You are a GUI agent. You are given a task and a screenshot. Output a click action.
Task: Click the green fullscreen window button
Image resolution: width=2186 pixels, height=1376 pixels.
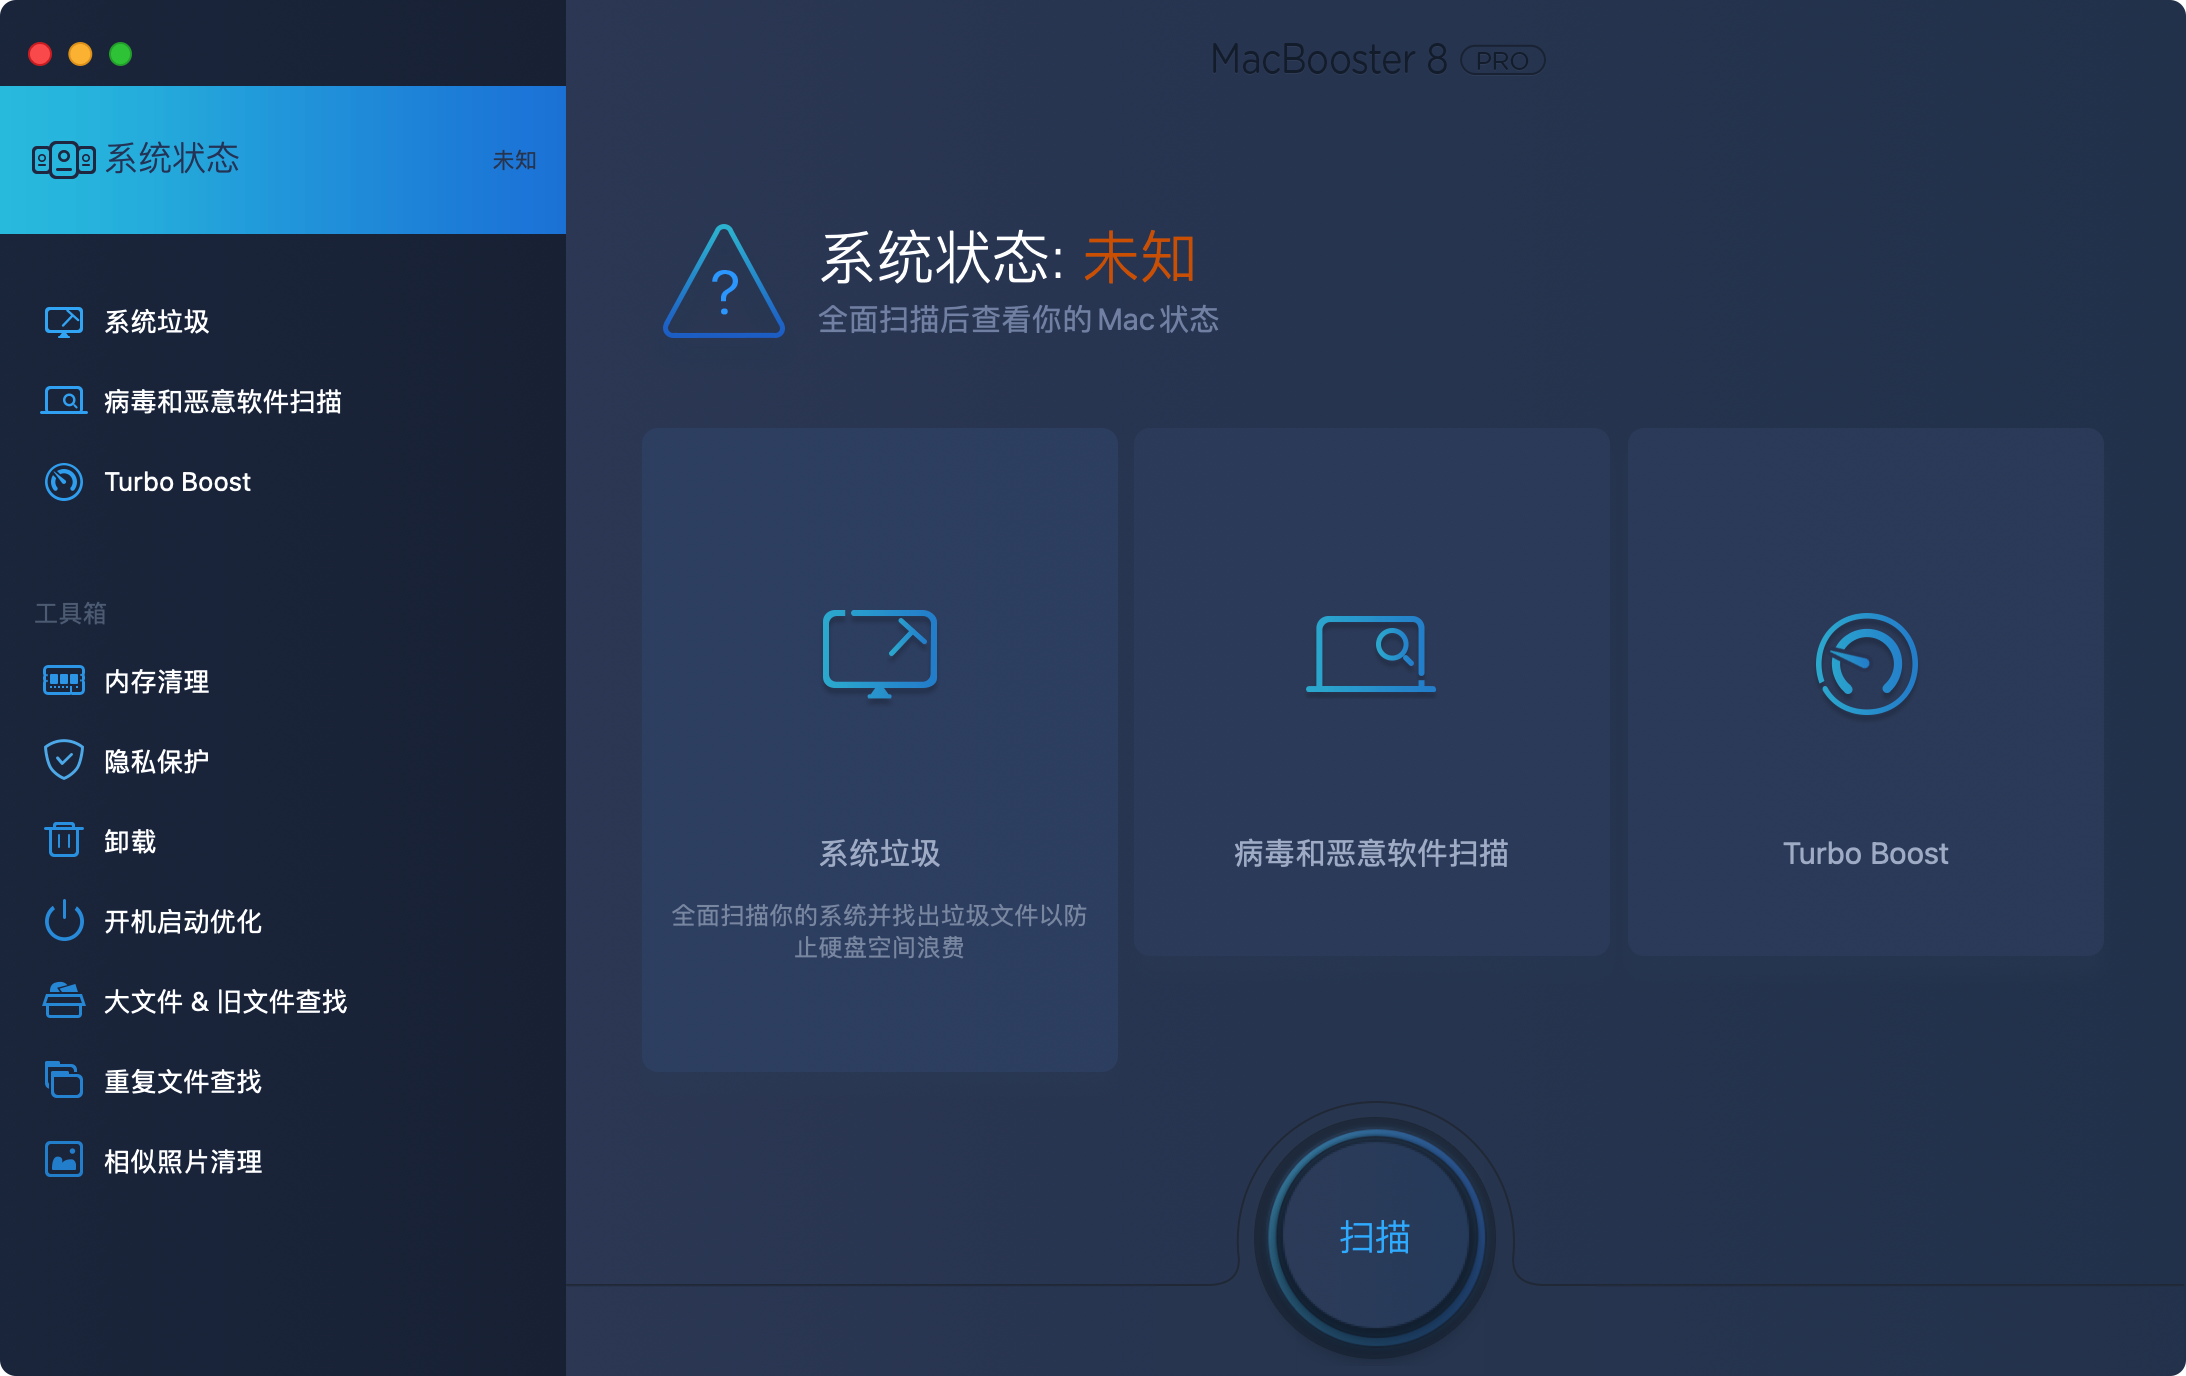[121, 54]
